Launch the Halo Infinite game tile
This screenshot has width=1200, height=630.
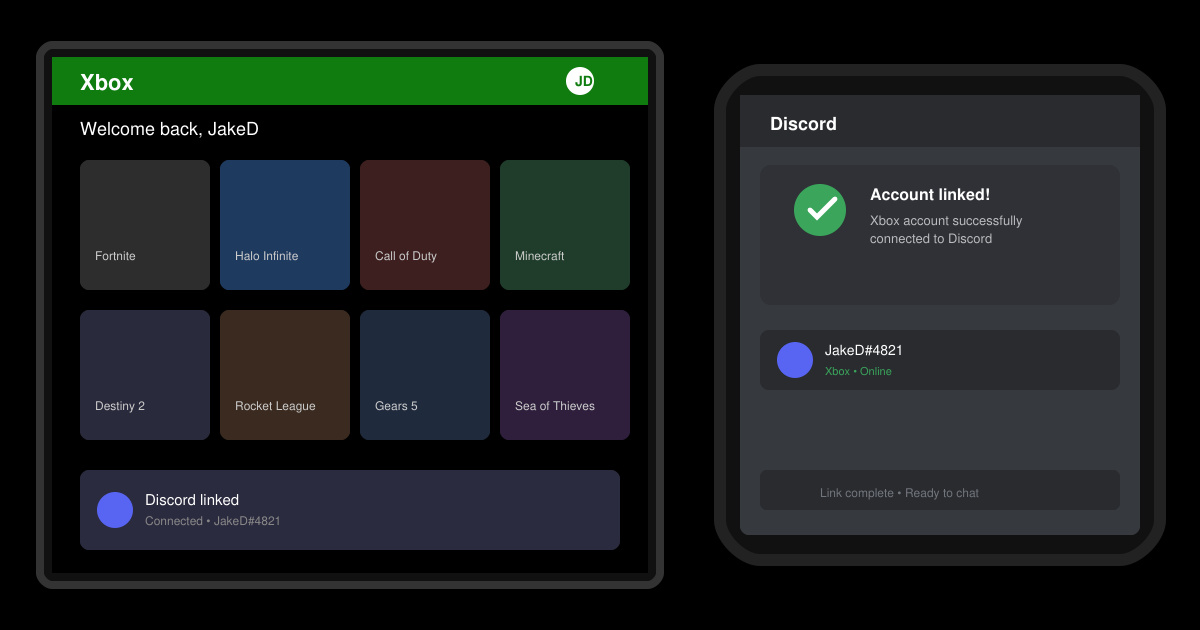coord(285,225)
